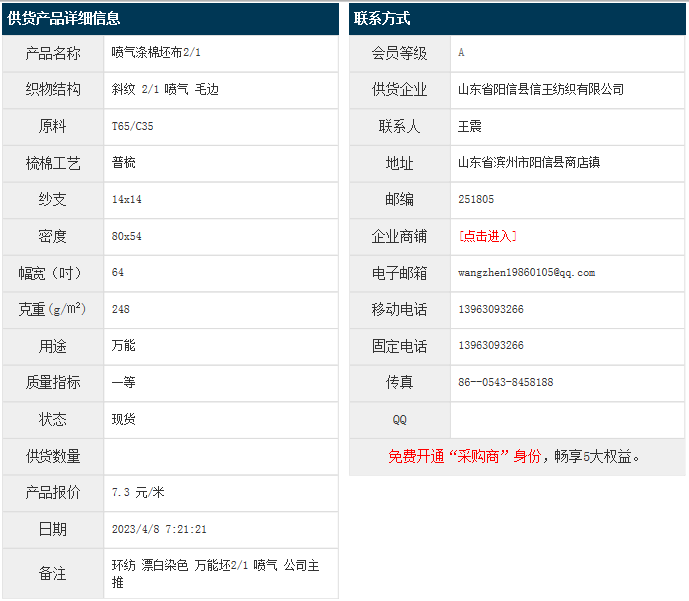This screenshot has width=689, height=601.
Task: Click the date value 2023/4/8 7:21:21
Action: (x=159, y=530)
